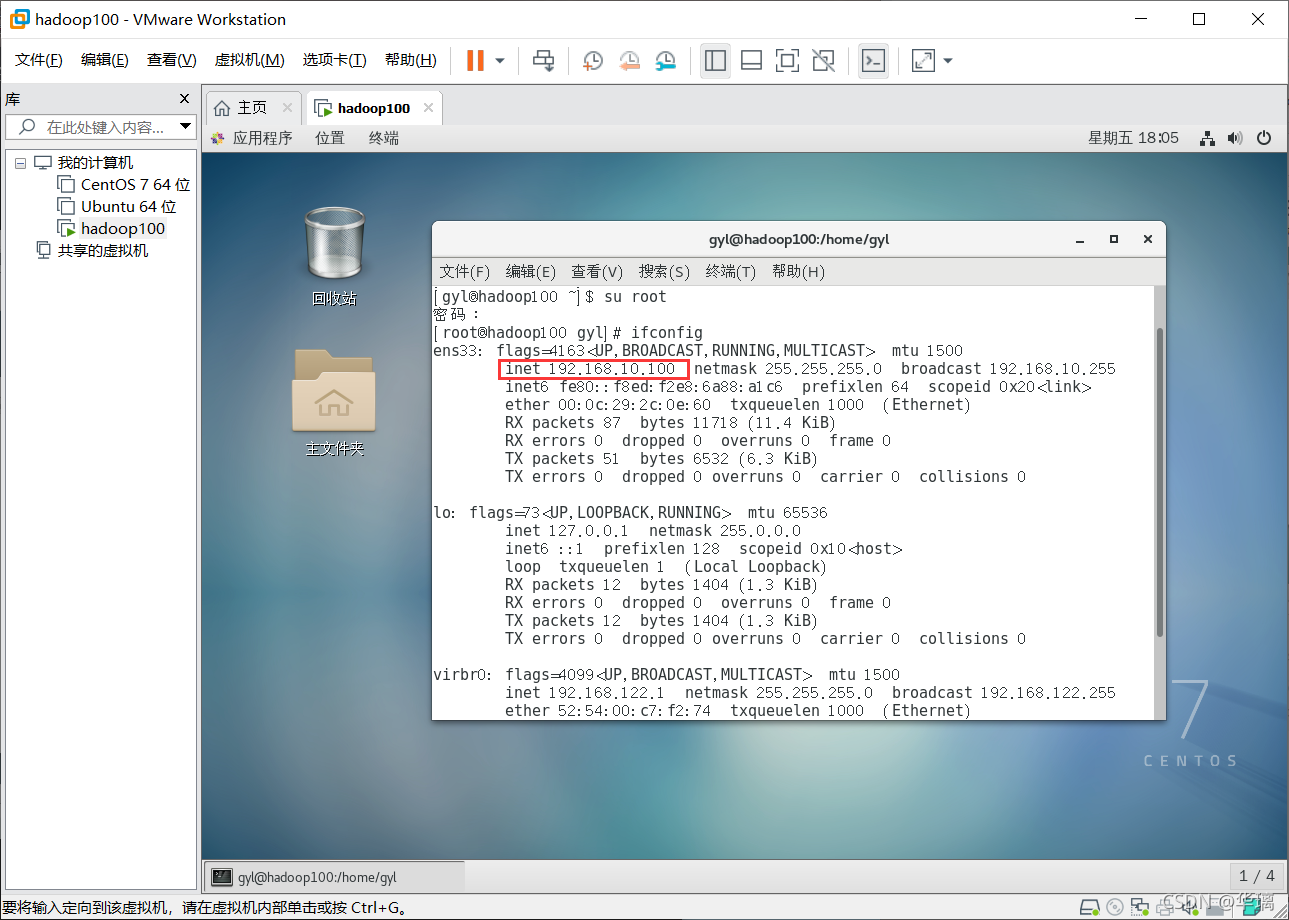Image resolution: width=1289 pixels, height=920 pixels.
Task: Open the library search filter dropdown
Action: point(185,127)
